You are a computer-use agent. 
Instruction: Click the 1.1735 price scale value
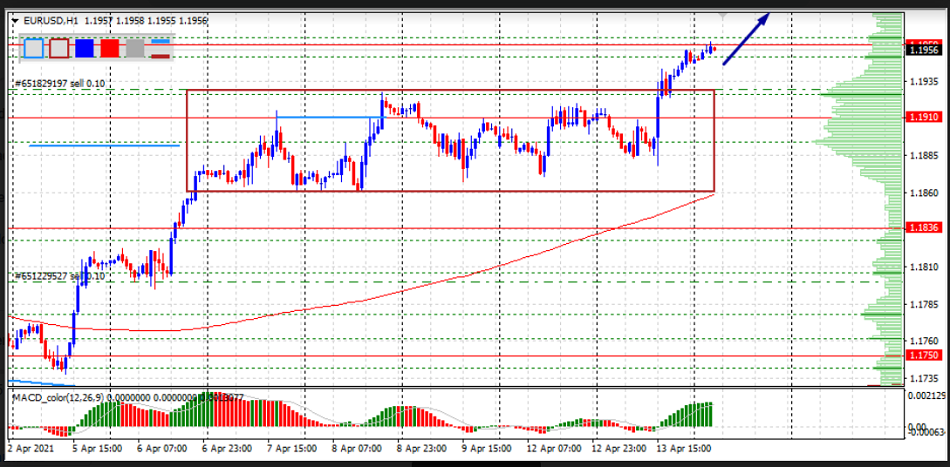coord(923,379)
